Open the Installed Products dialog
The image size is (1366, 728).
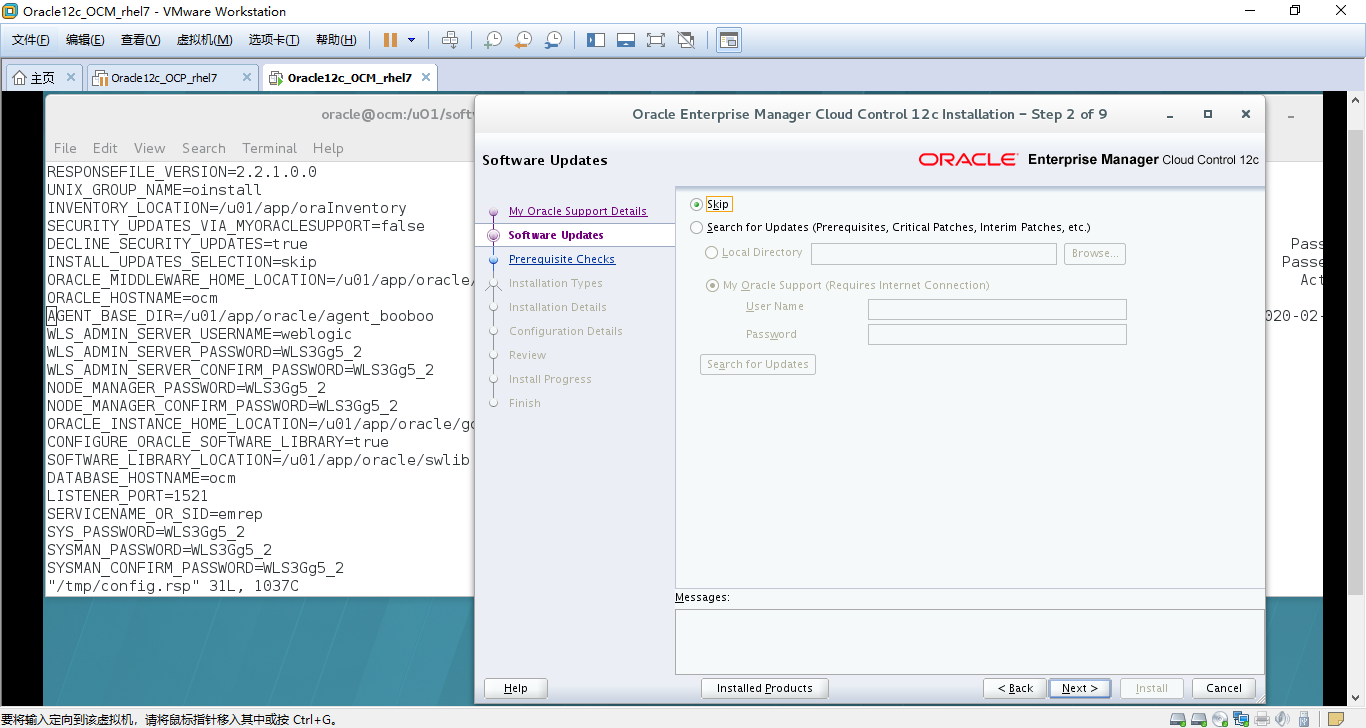click(765, 688)
